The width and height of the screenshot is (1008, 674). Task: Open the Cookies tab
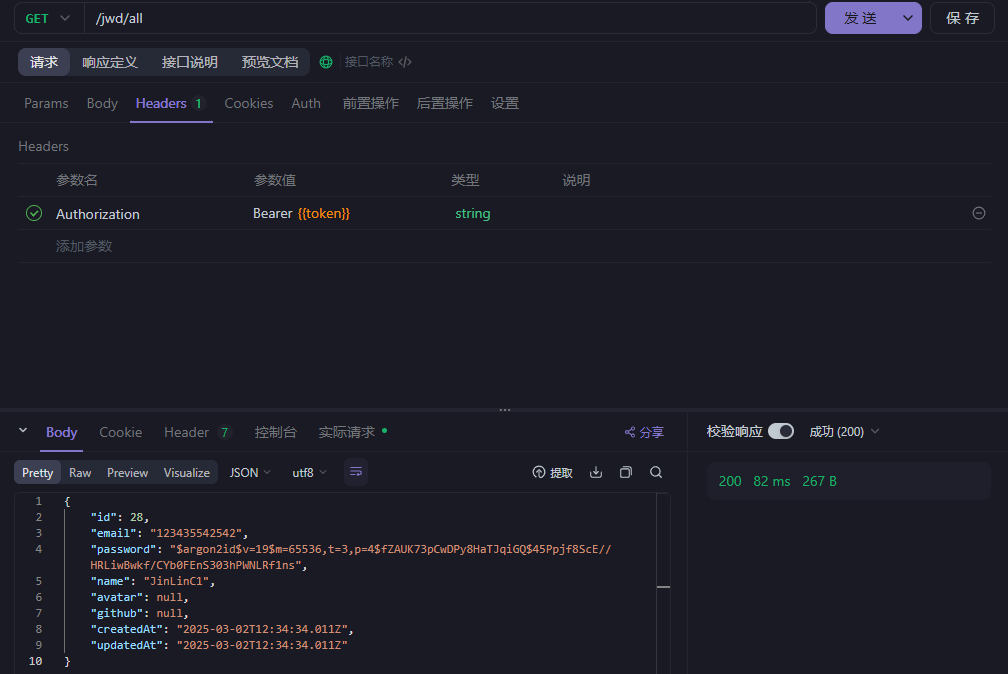point(249,104)
